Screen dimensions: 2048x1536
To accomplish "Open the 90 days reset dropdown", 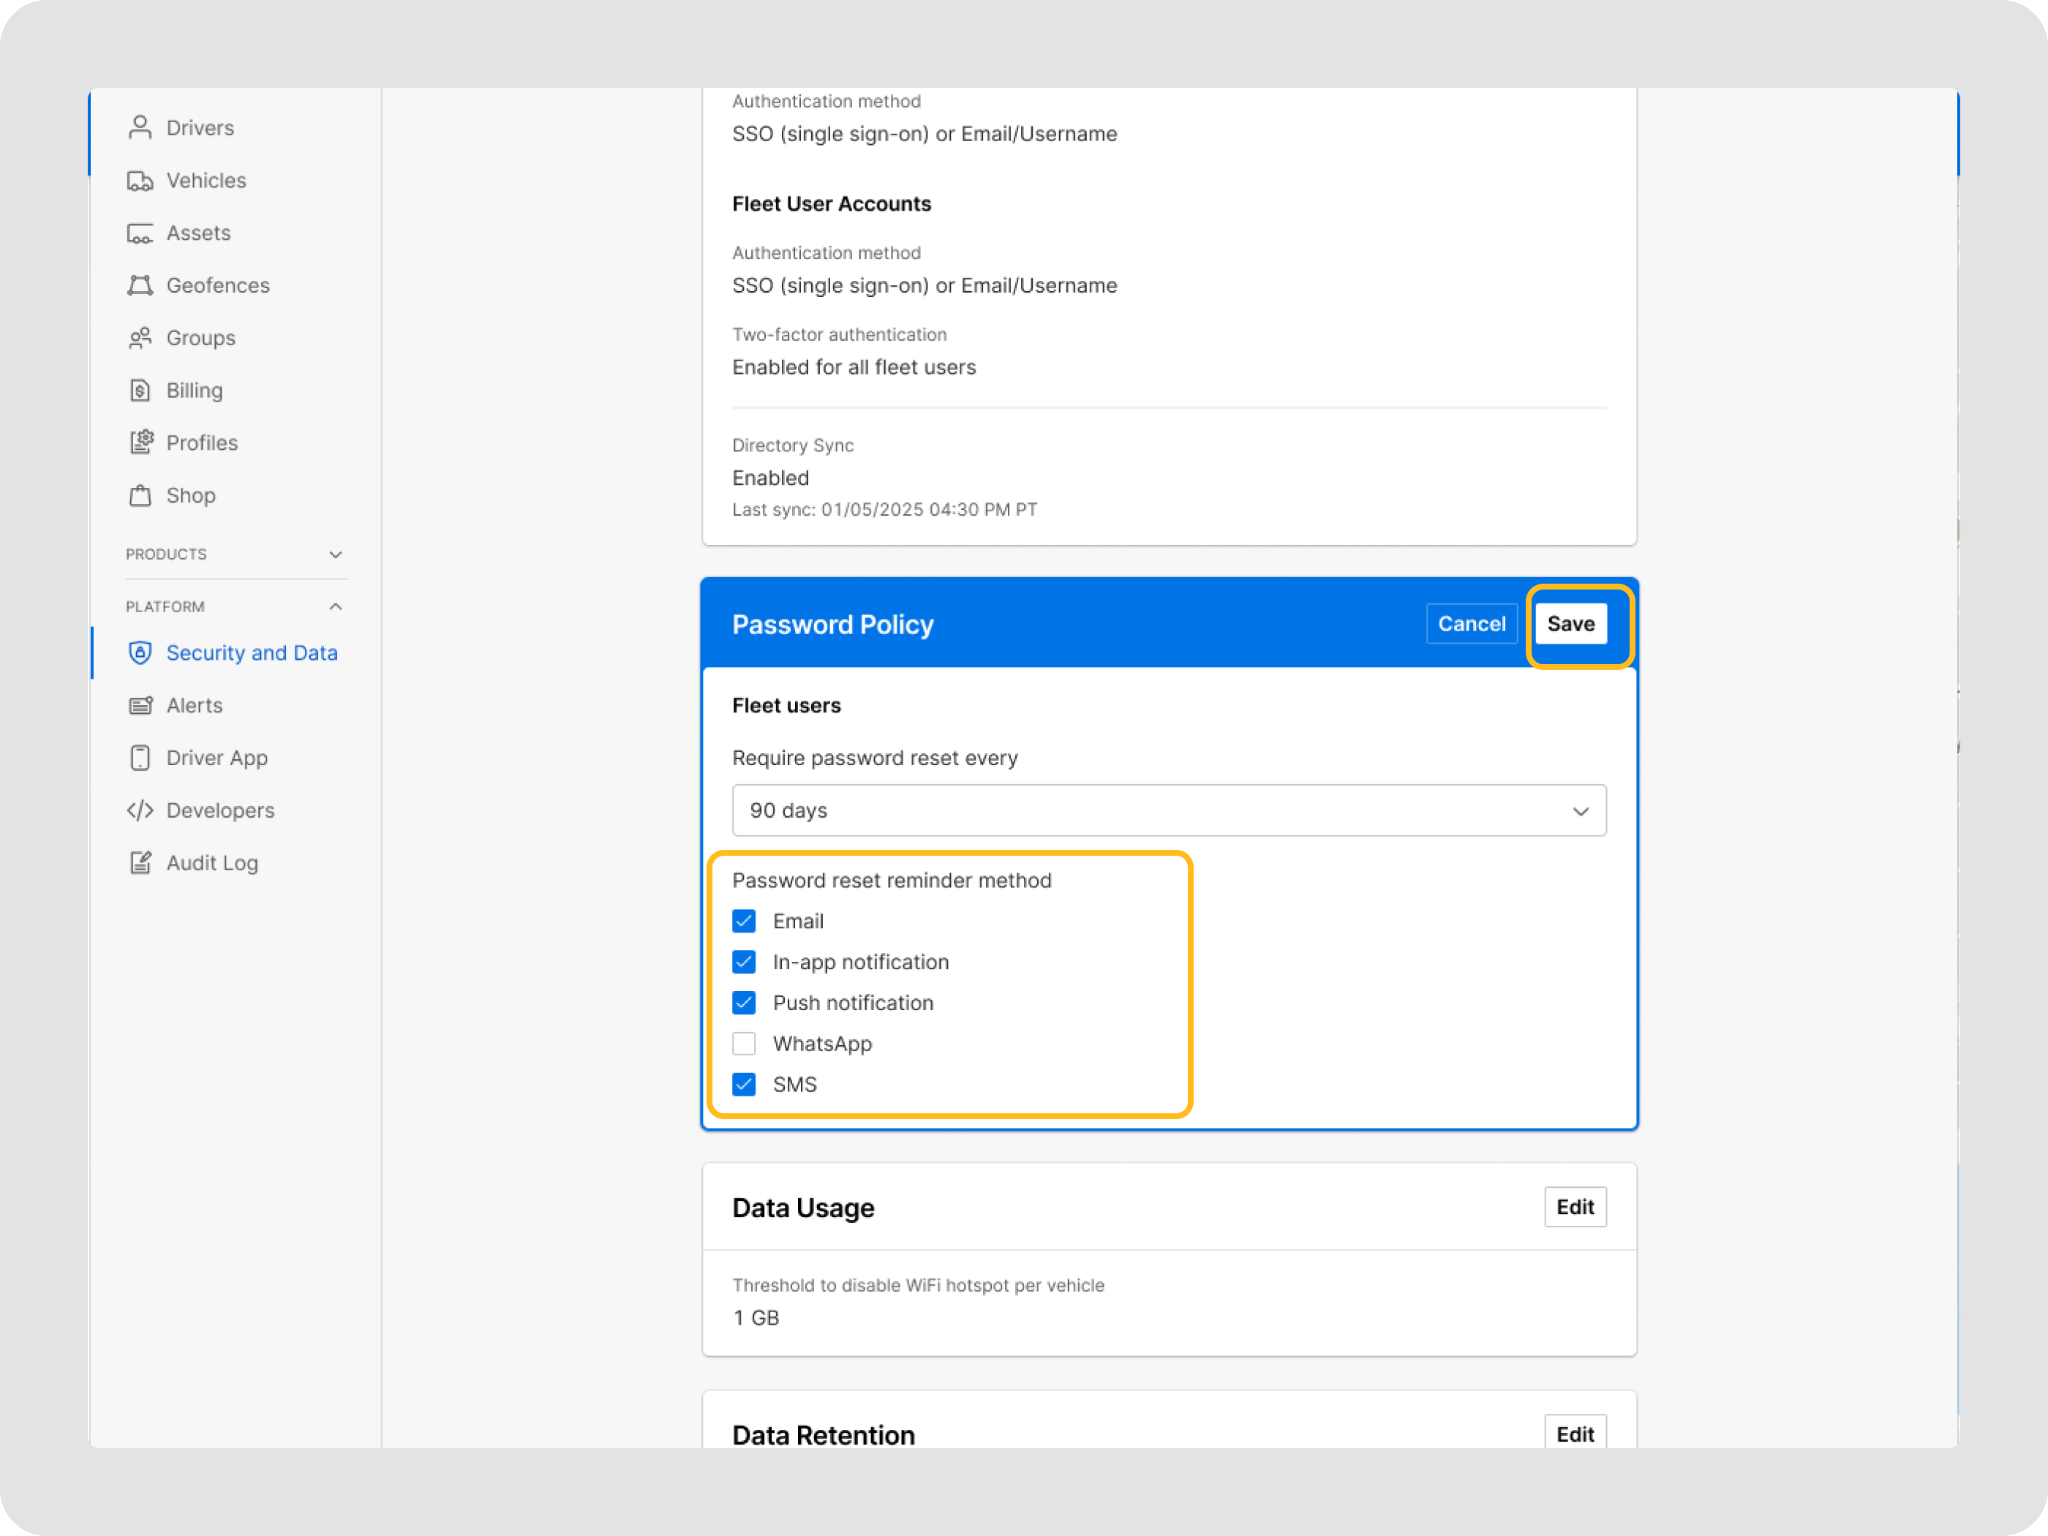I will click(1168, 810).
